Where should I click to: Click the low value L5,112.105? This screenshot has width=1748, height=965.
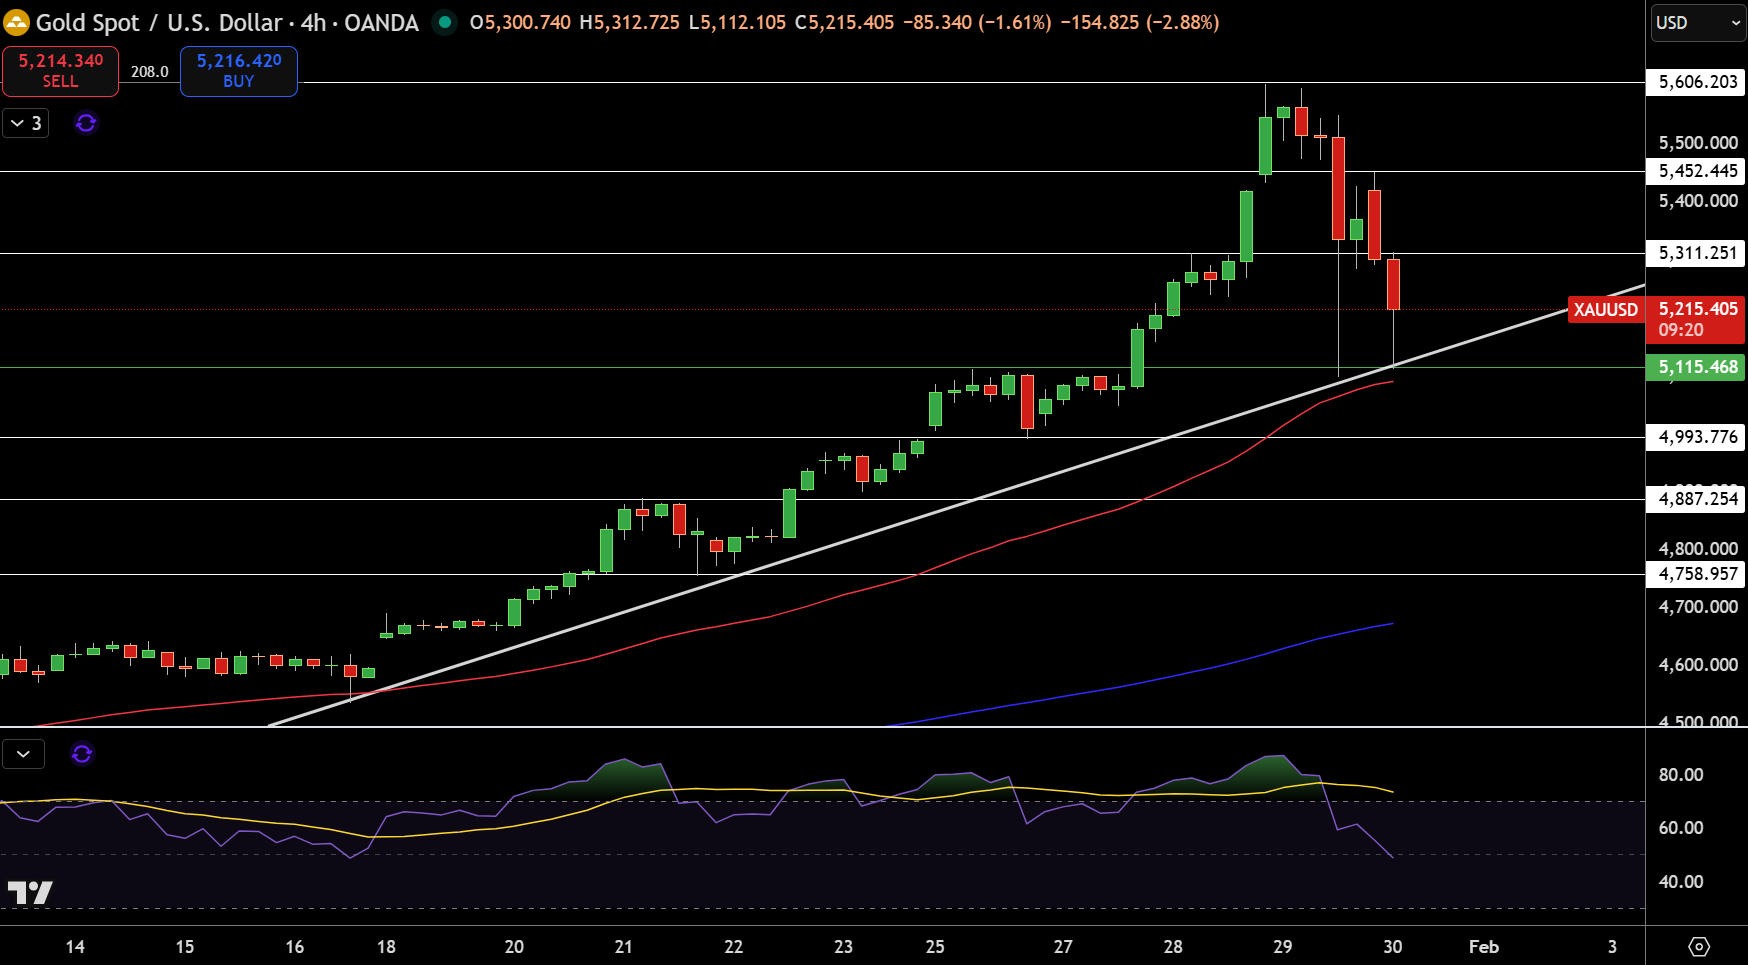coord(737,22)
